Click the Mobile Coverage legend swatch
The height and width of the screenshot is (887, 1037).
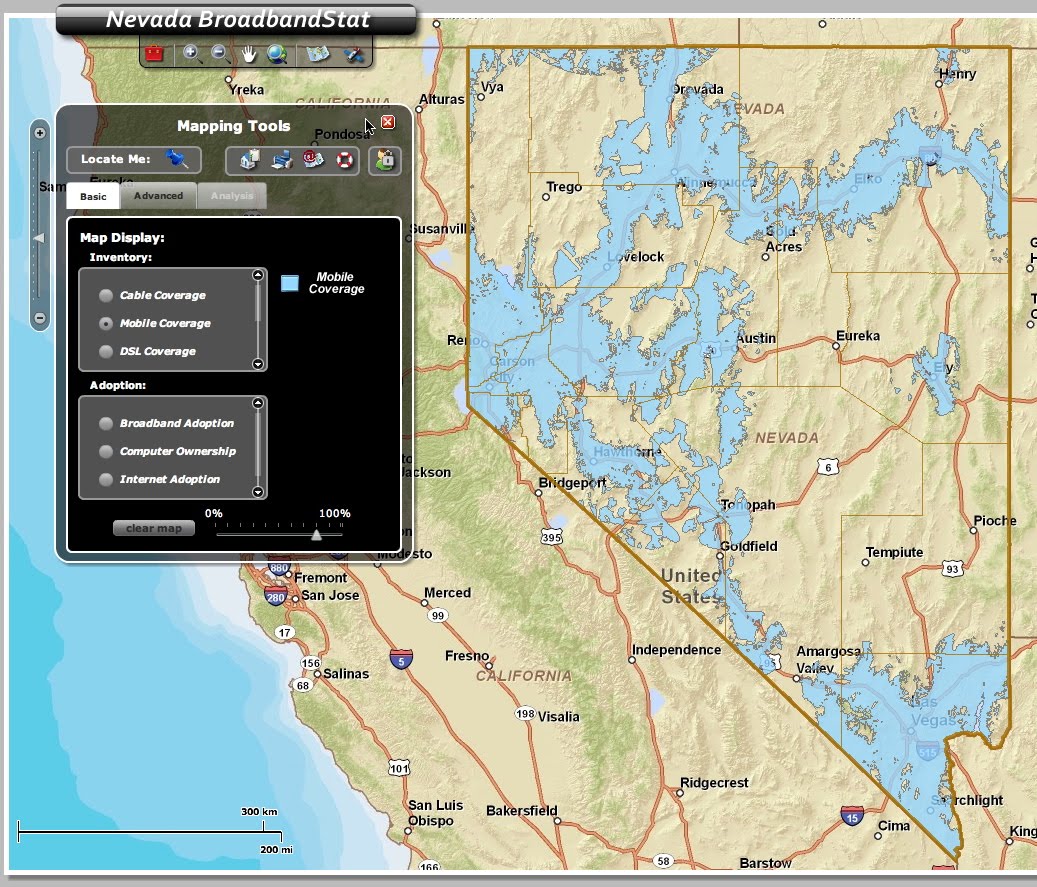tap(290, 283)
